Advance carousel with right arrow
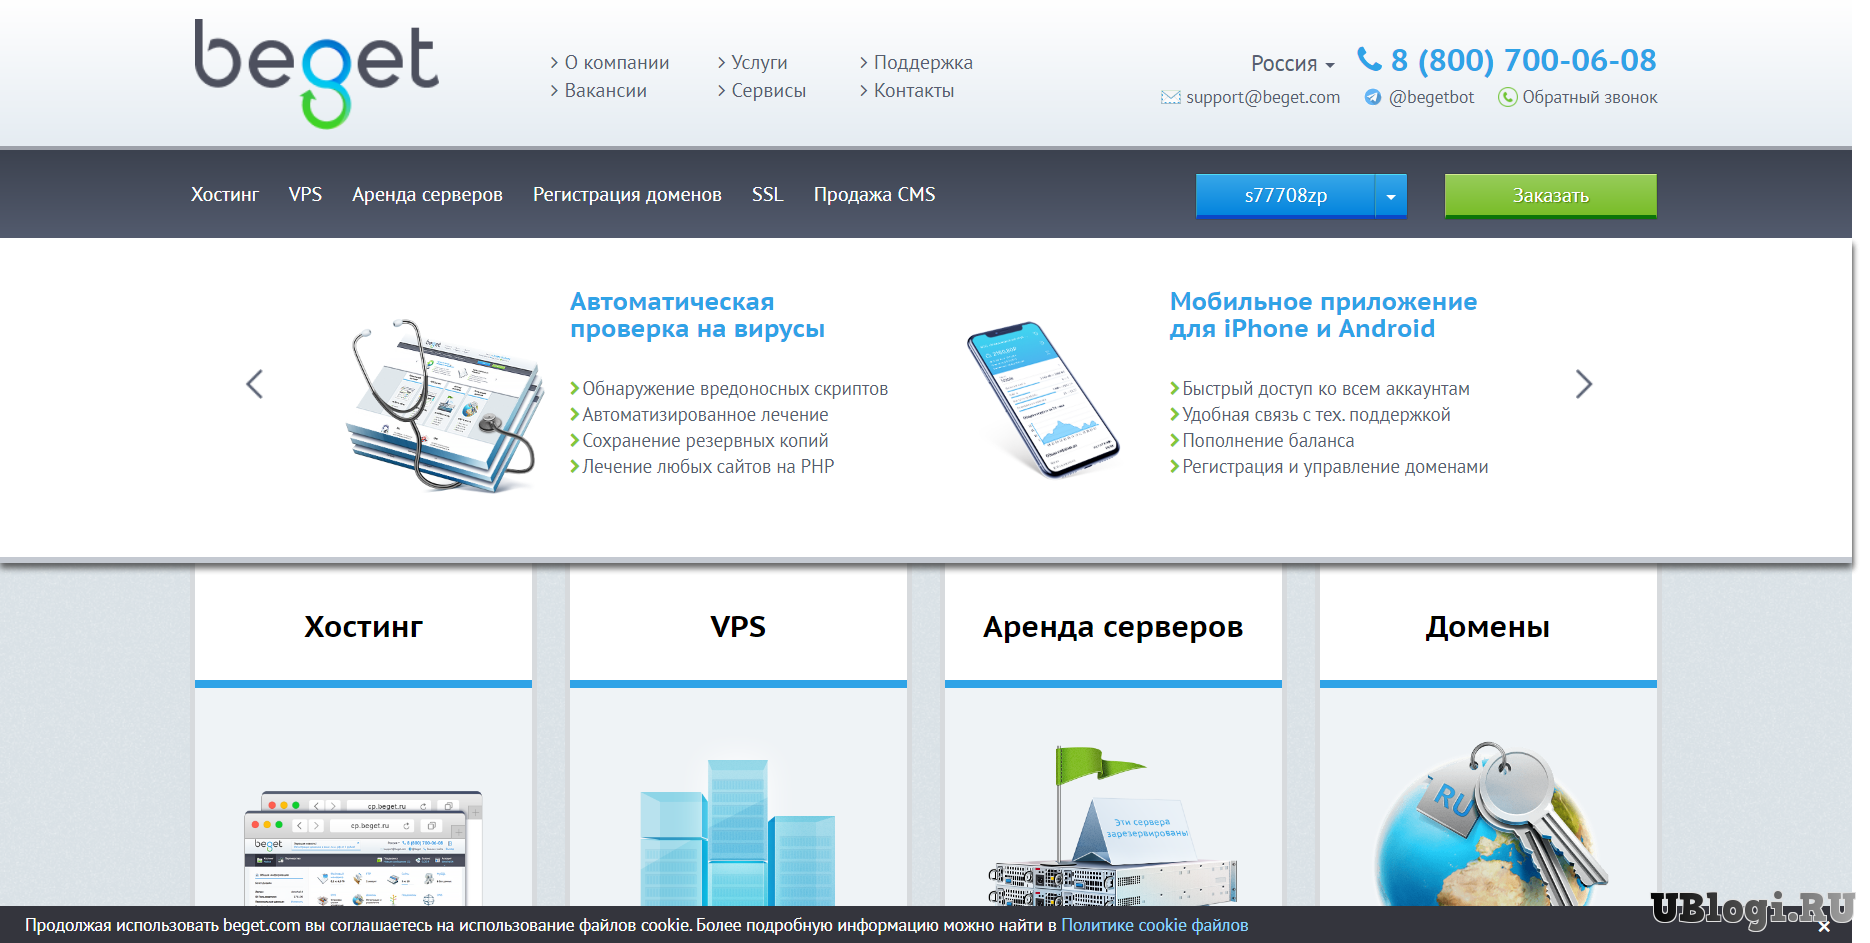 click(x=1583, y=384)
